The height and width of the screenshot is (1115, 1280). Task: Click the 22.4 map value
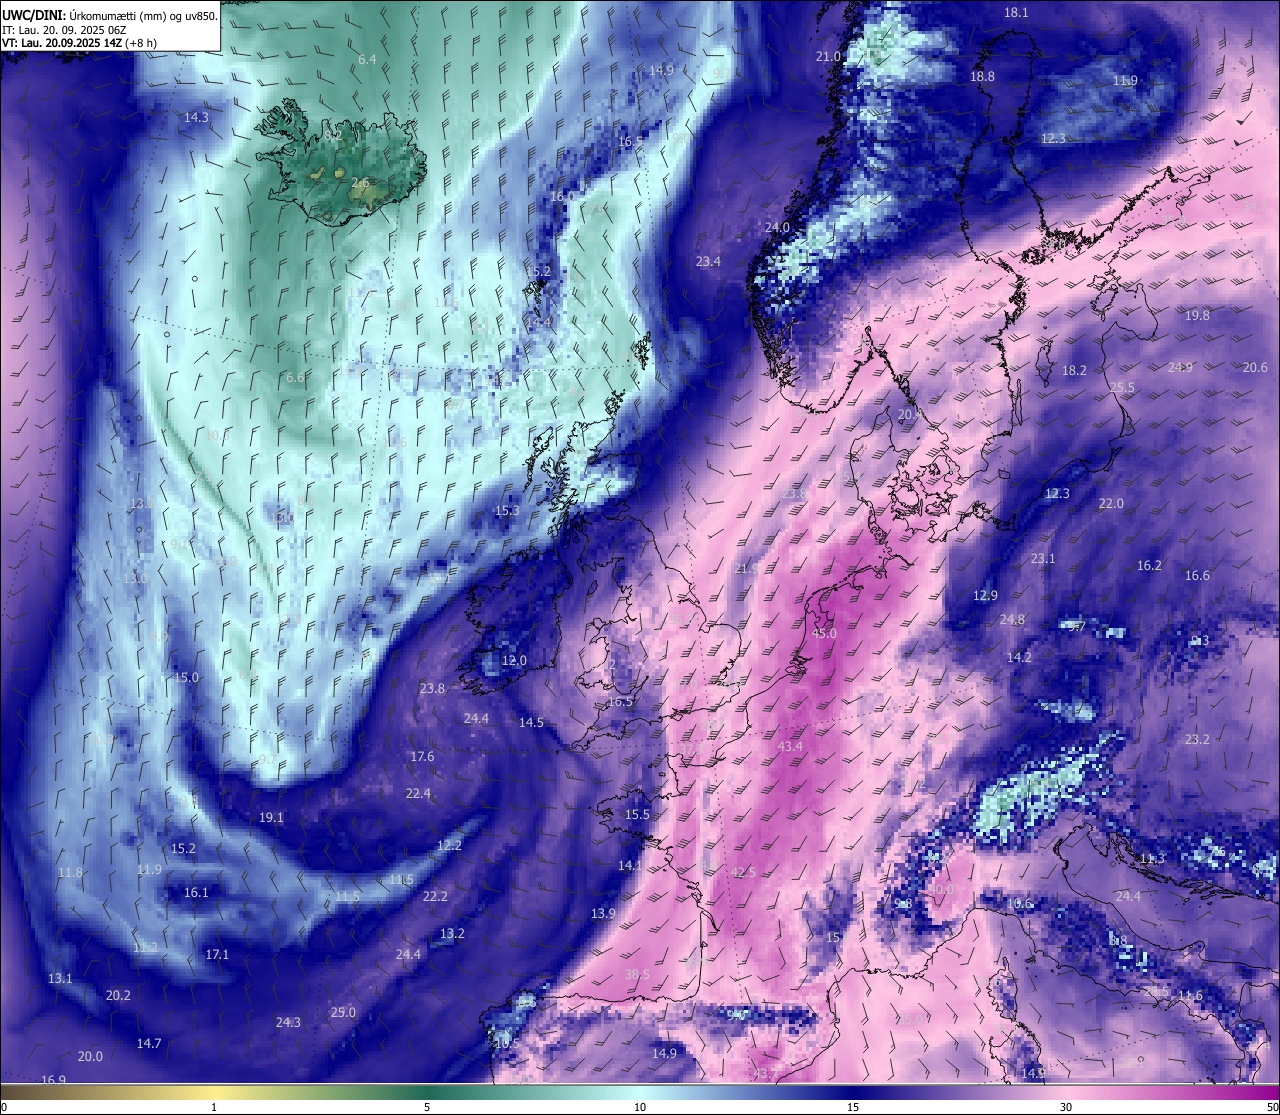418,793
